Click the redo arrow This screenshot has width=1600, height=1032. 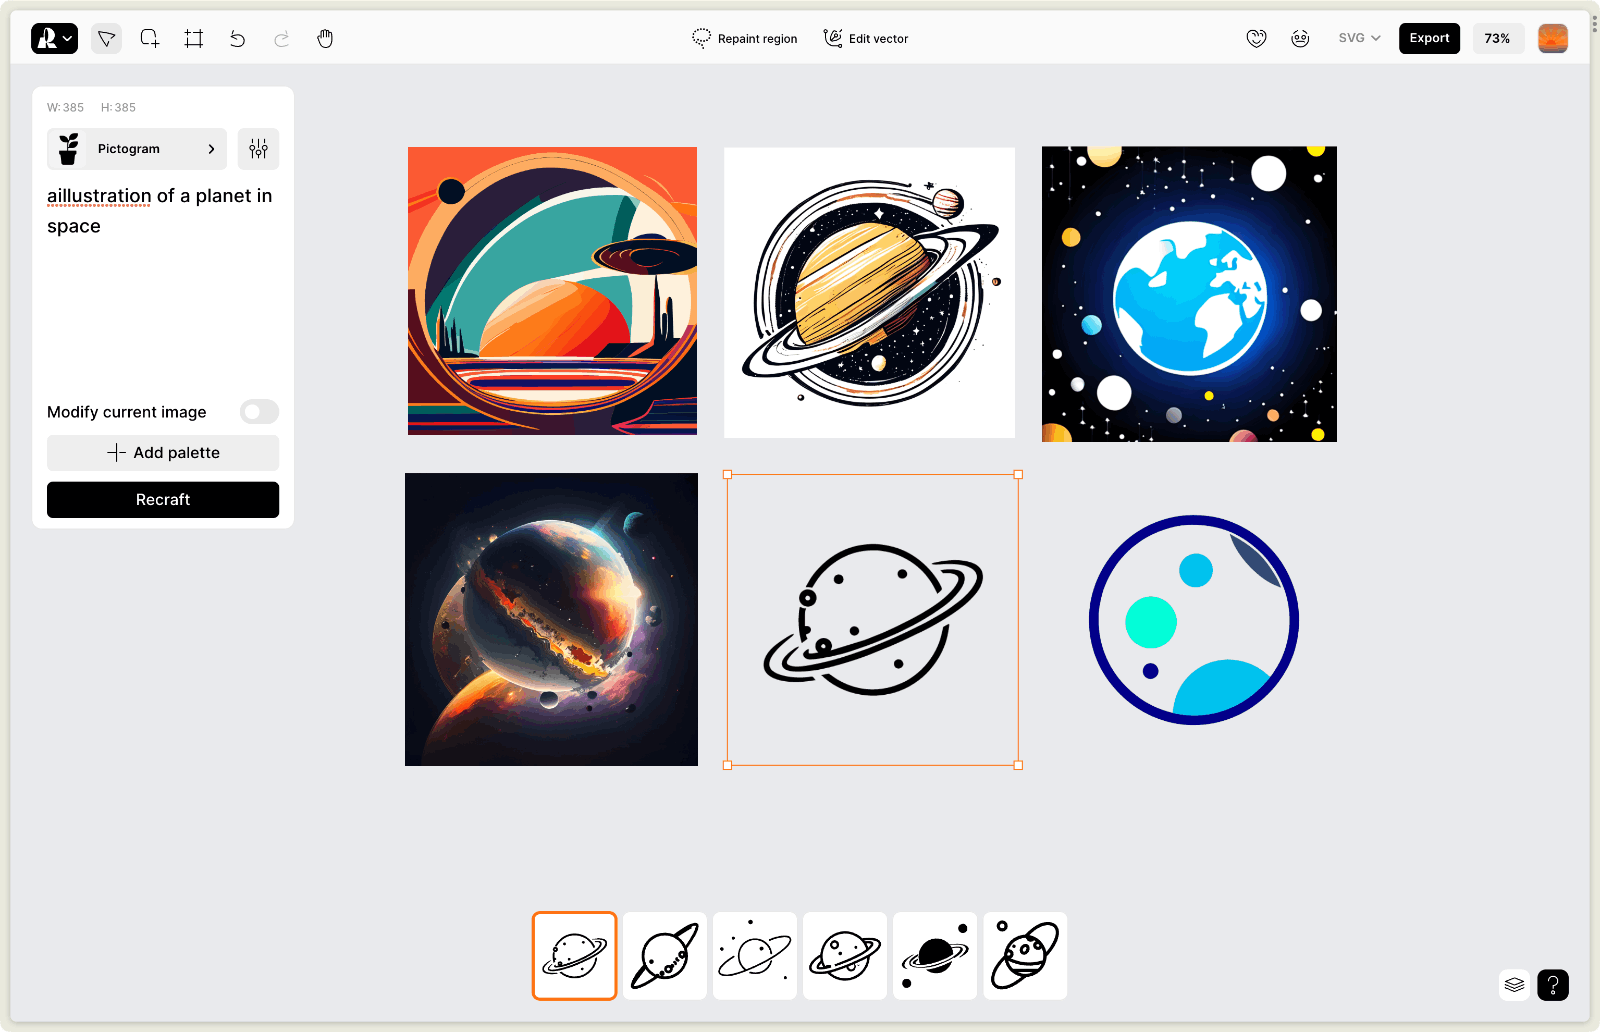(x=281, y=38)
